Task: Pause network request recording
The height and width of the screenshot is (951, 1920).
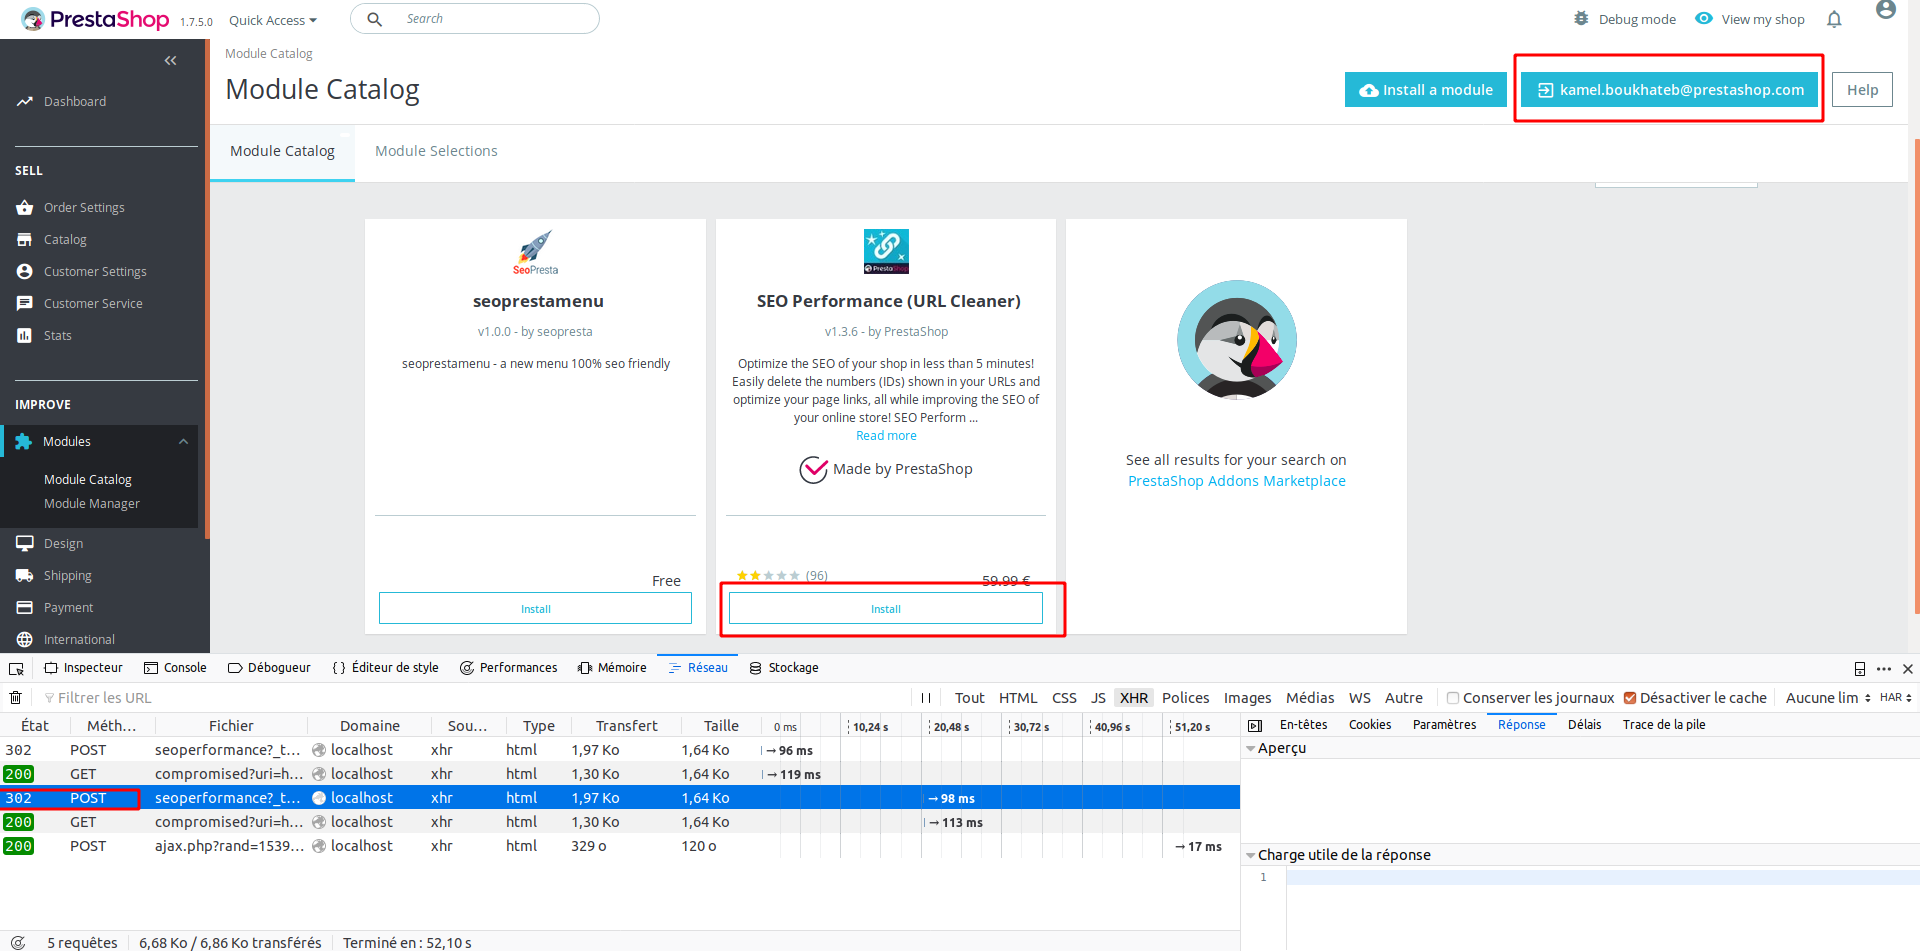Action: tap(926, 697)
